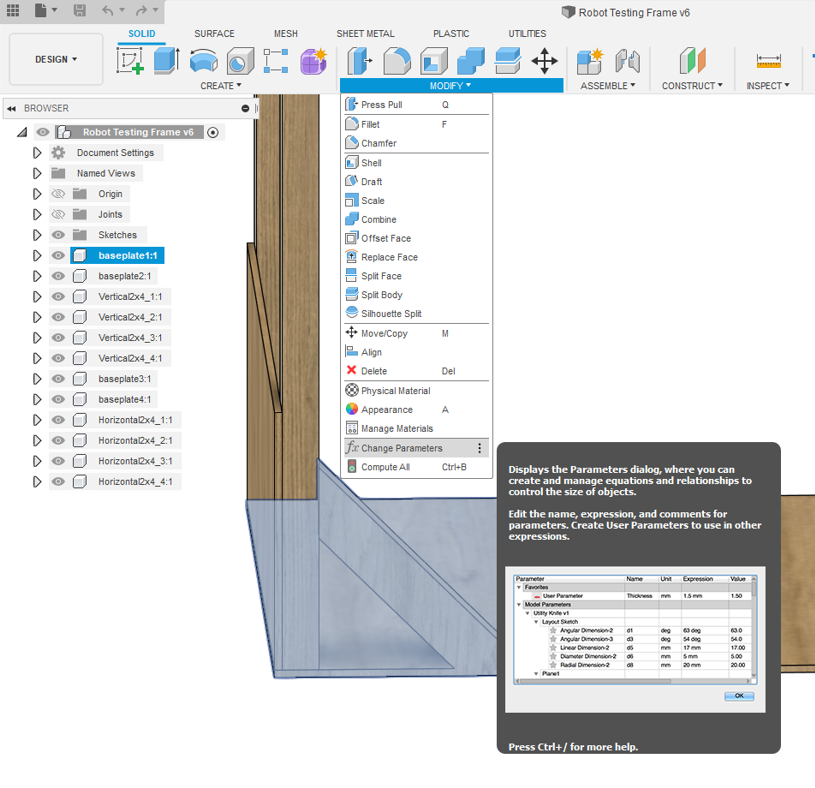Image resolution: width=815 pixels, height=788 pixels.
Task: Select the Create Form tool
Action: [x=313, y=60]
